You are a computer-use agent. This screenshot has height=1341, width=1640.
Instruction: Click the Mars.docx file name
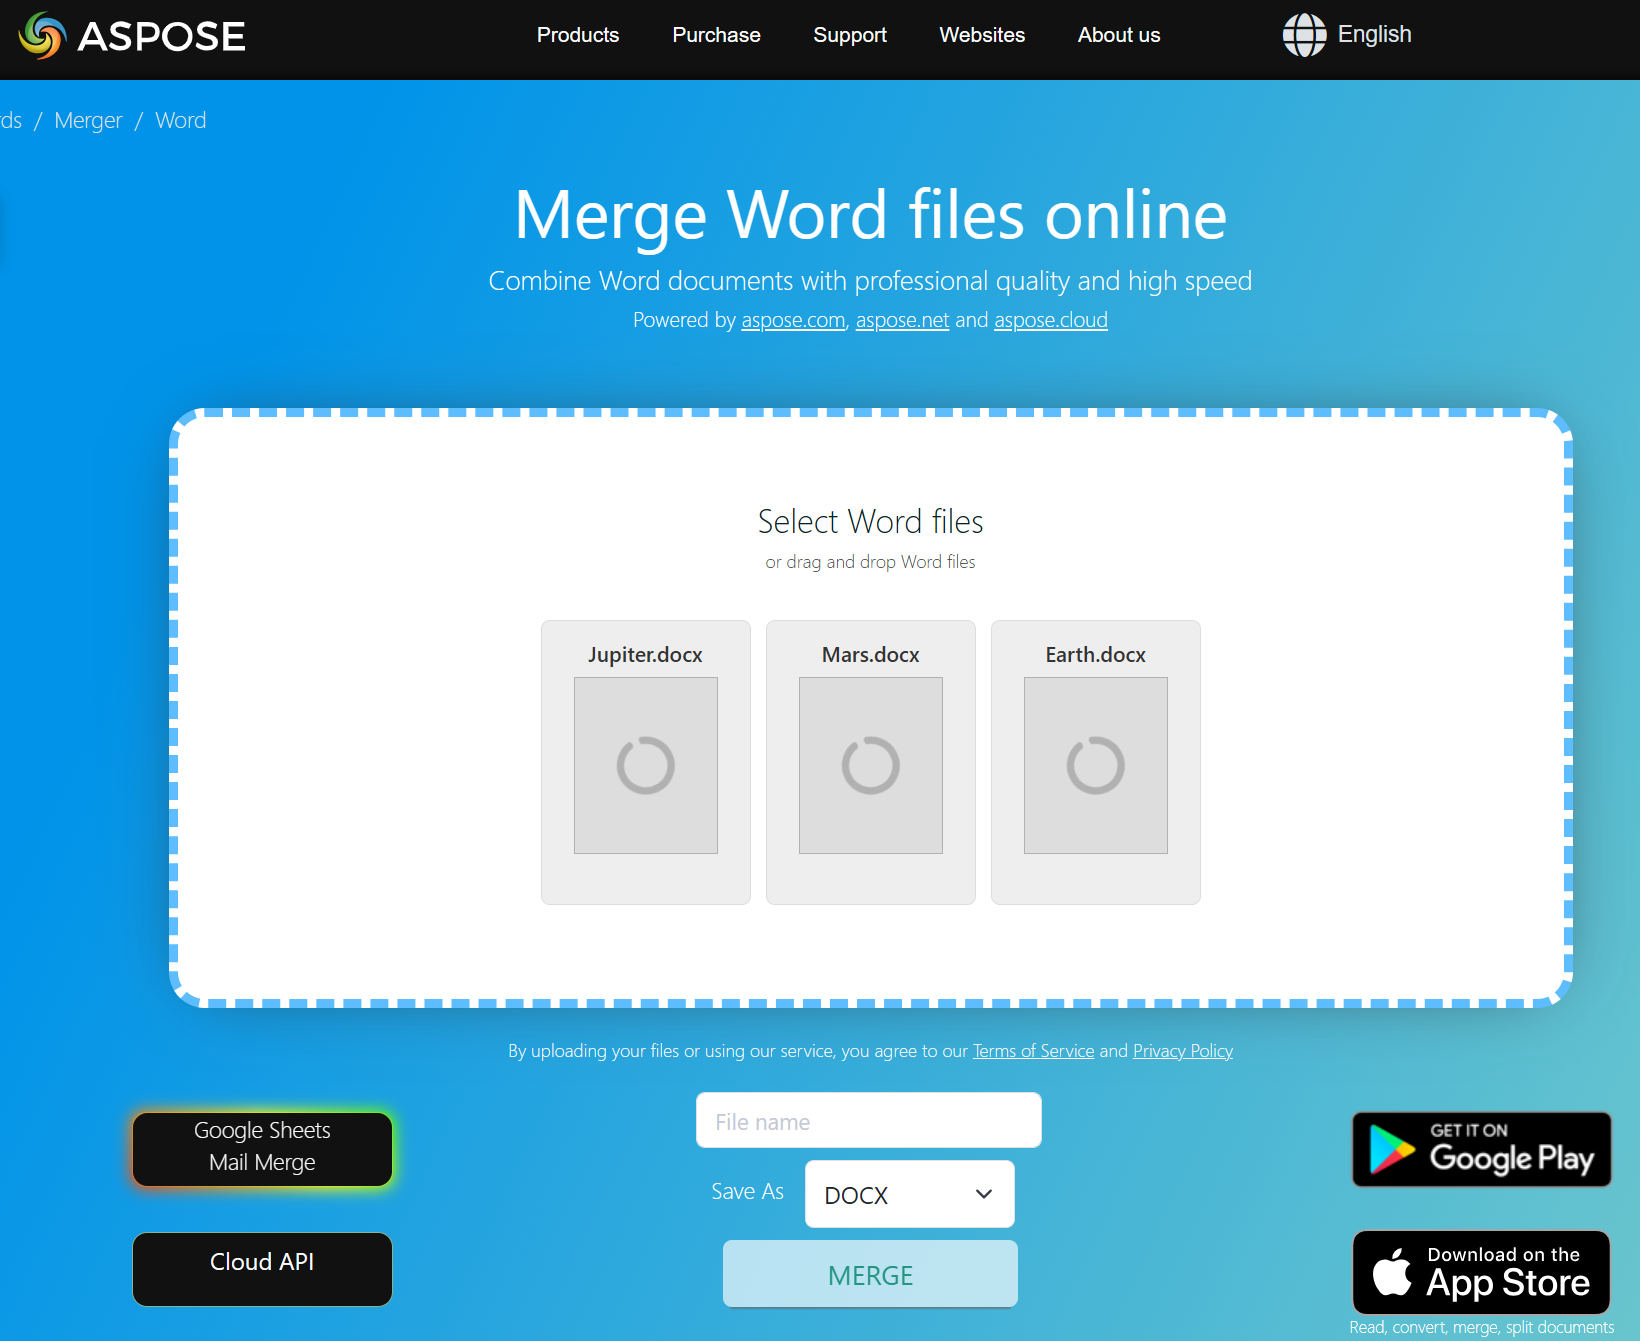click(x=870, y=655)
